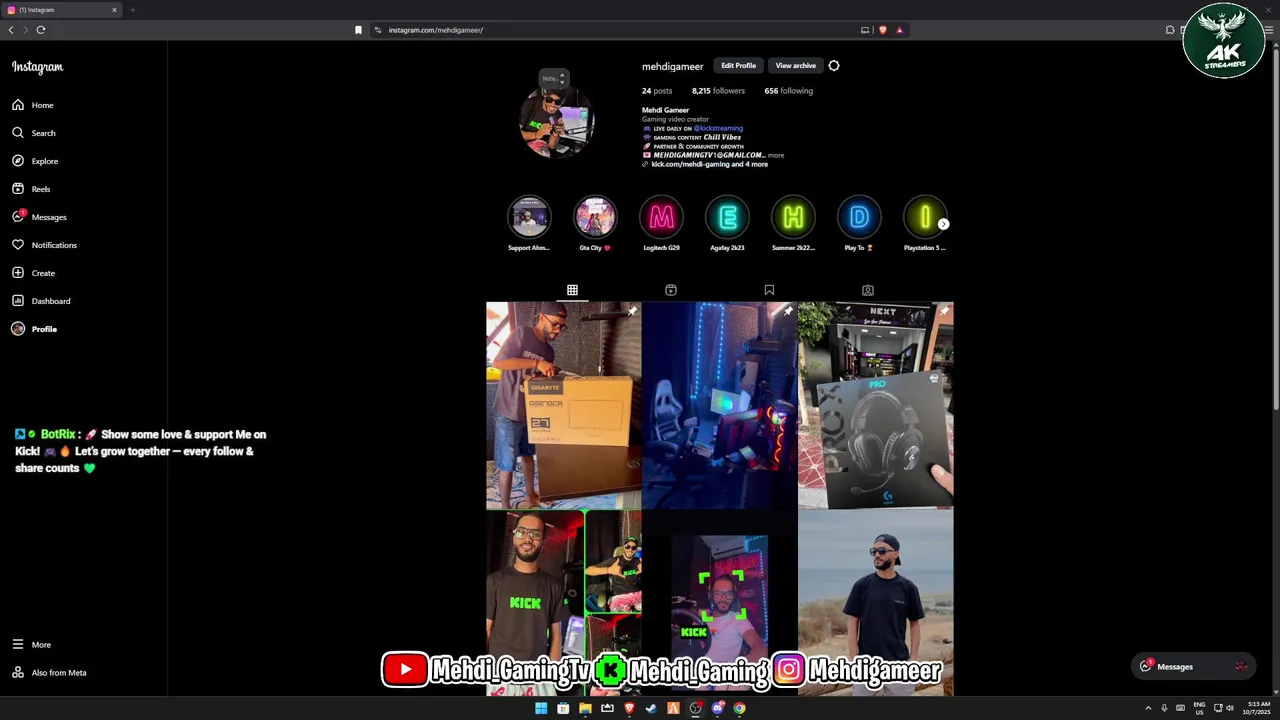The image size is (1280, 720).
Task: Close the Instagram browser tab
Action: coord(114,10)
